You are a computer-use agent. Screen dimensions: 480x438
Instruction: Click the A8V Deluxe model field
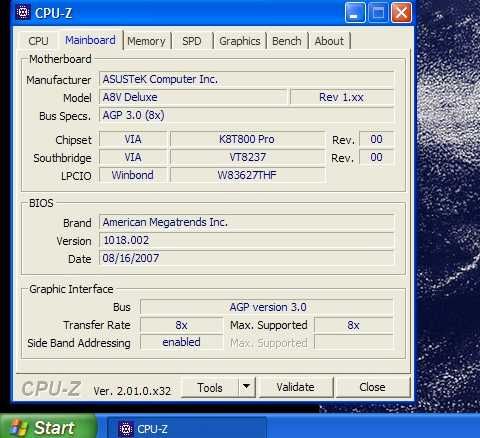point(193,97)
